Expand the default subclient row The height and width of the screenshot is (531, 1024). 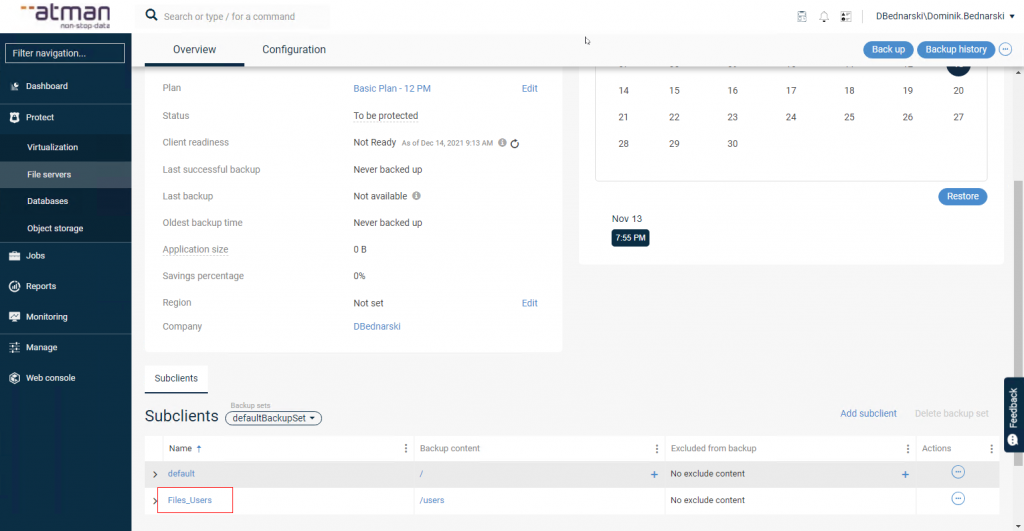(x=155, y=474)
